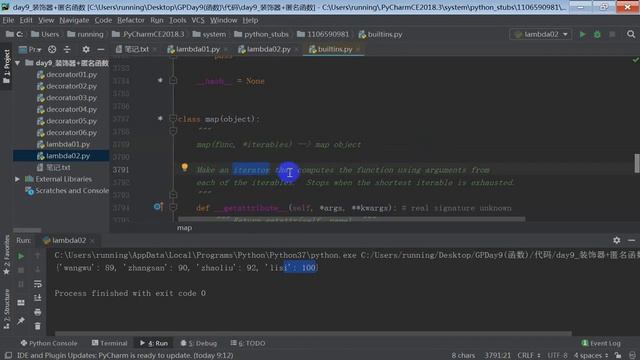This screenshot has width=640, height=360.
Task: Collapse all in Project panel
Action: (67, 49)
